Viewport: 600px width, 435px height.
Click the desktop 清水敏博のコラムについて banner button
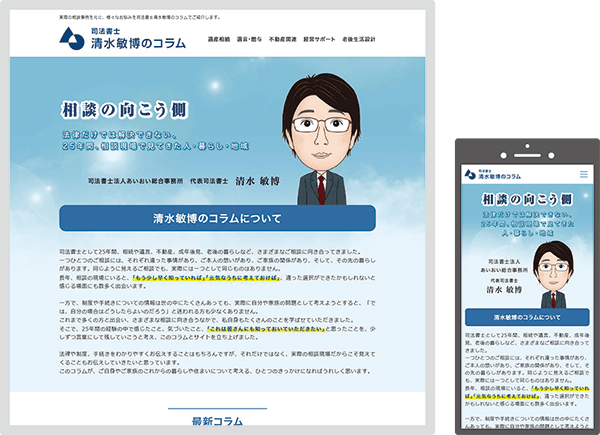[217, 218]
